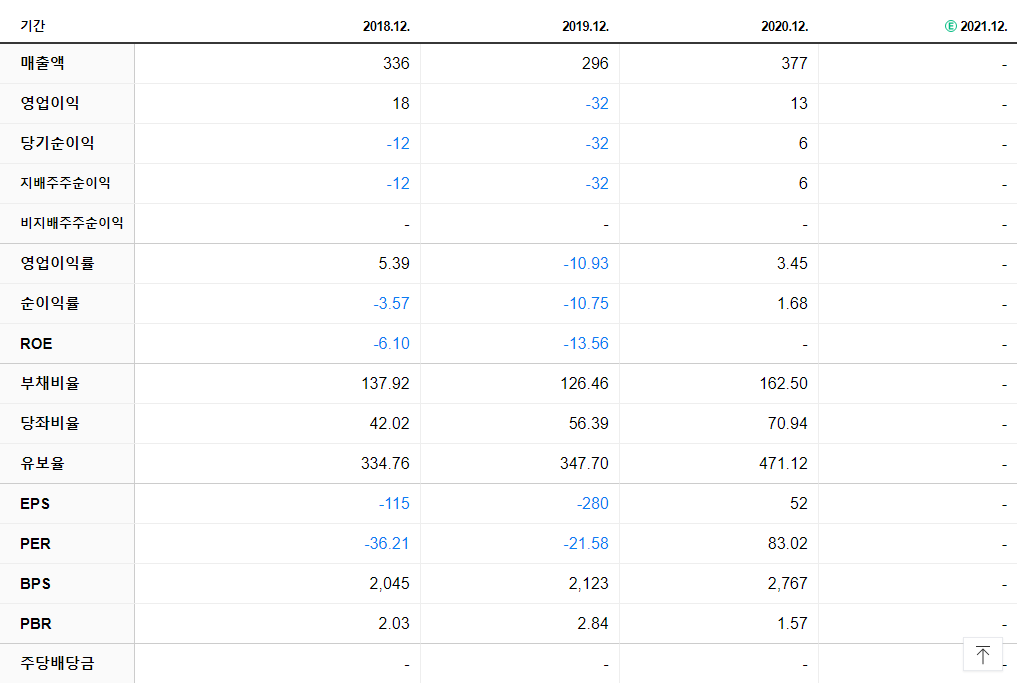The image size is (1017, 683).
Task: Select the 2018.12. column header
Action: [387, 26]
